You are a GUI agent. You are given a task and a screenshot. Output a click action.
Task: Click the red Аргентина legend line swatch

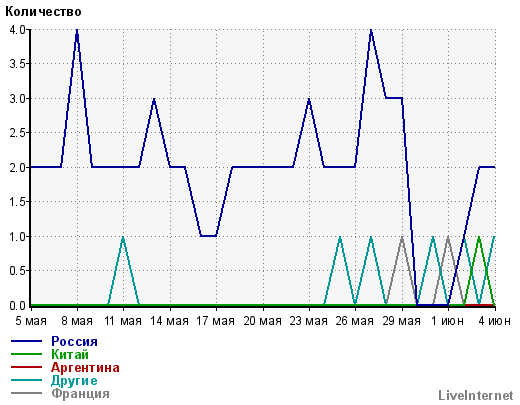pyautogui.click(x=26, y=367)
